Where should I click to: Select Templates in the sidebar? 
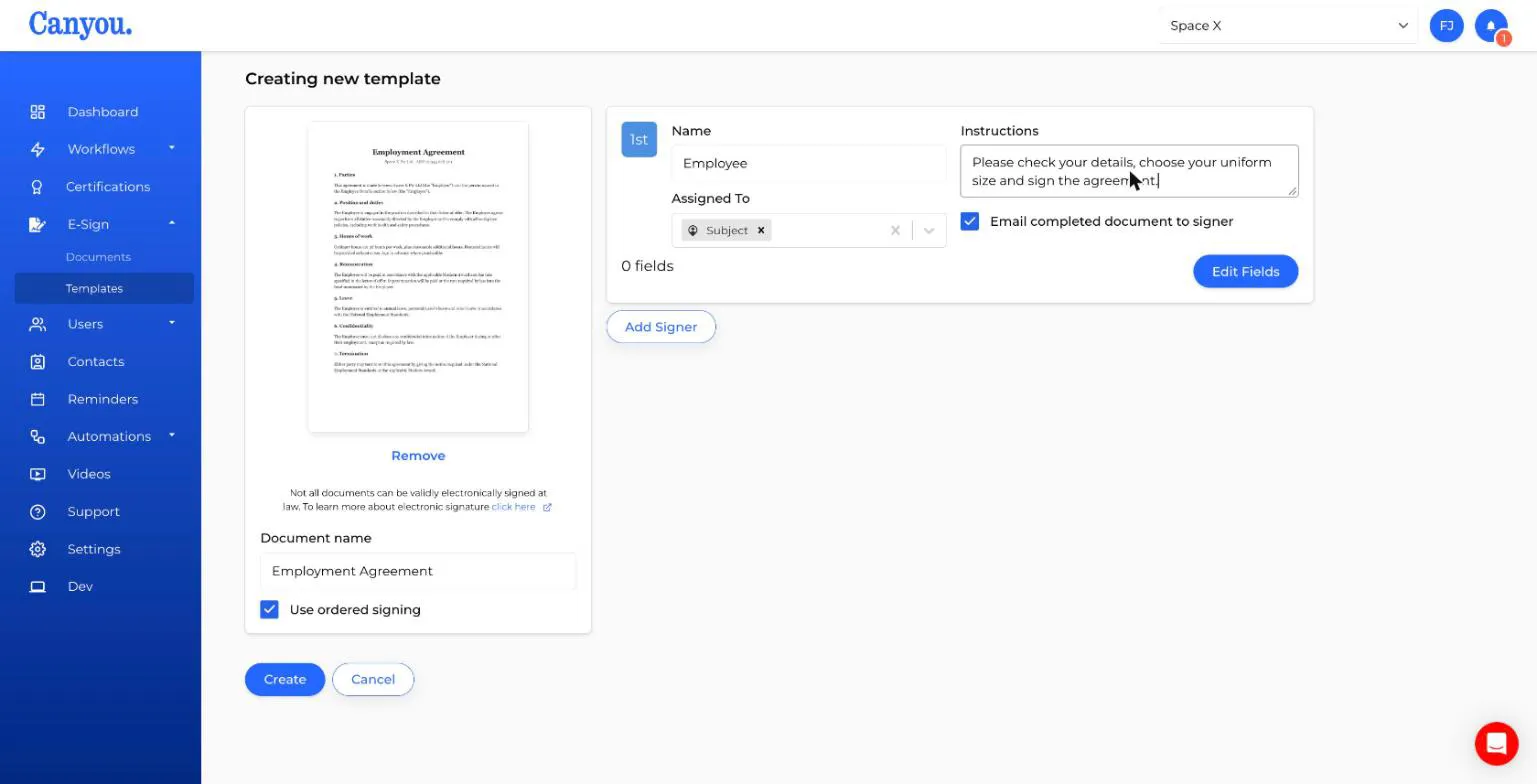point(104,288)
